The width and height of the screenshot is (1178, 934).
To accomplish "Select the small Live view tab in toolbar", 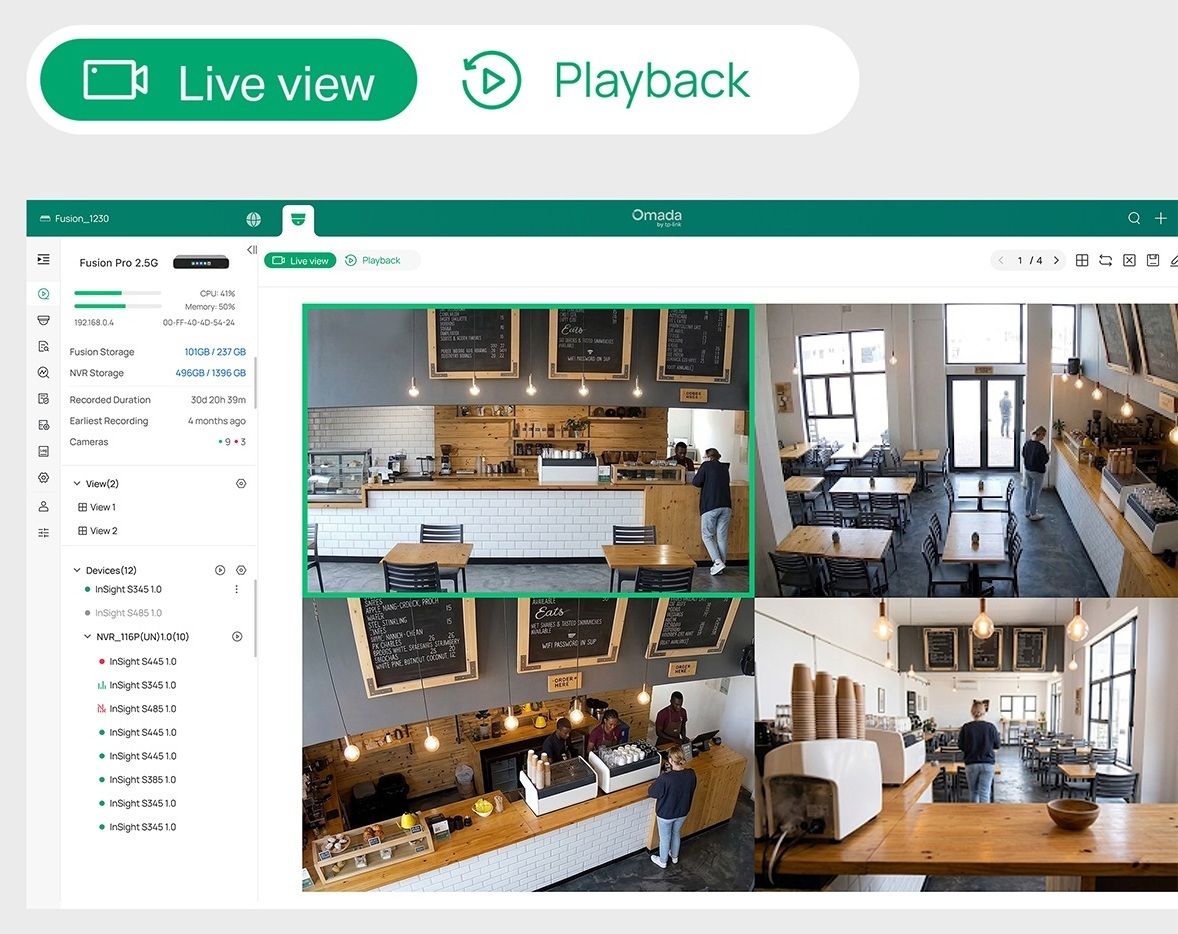I will pos(300,261).
